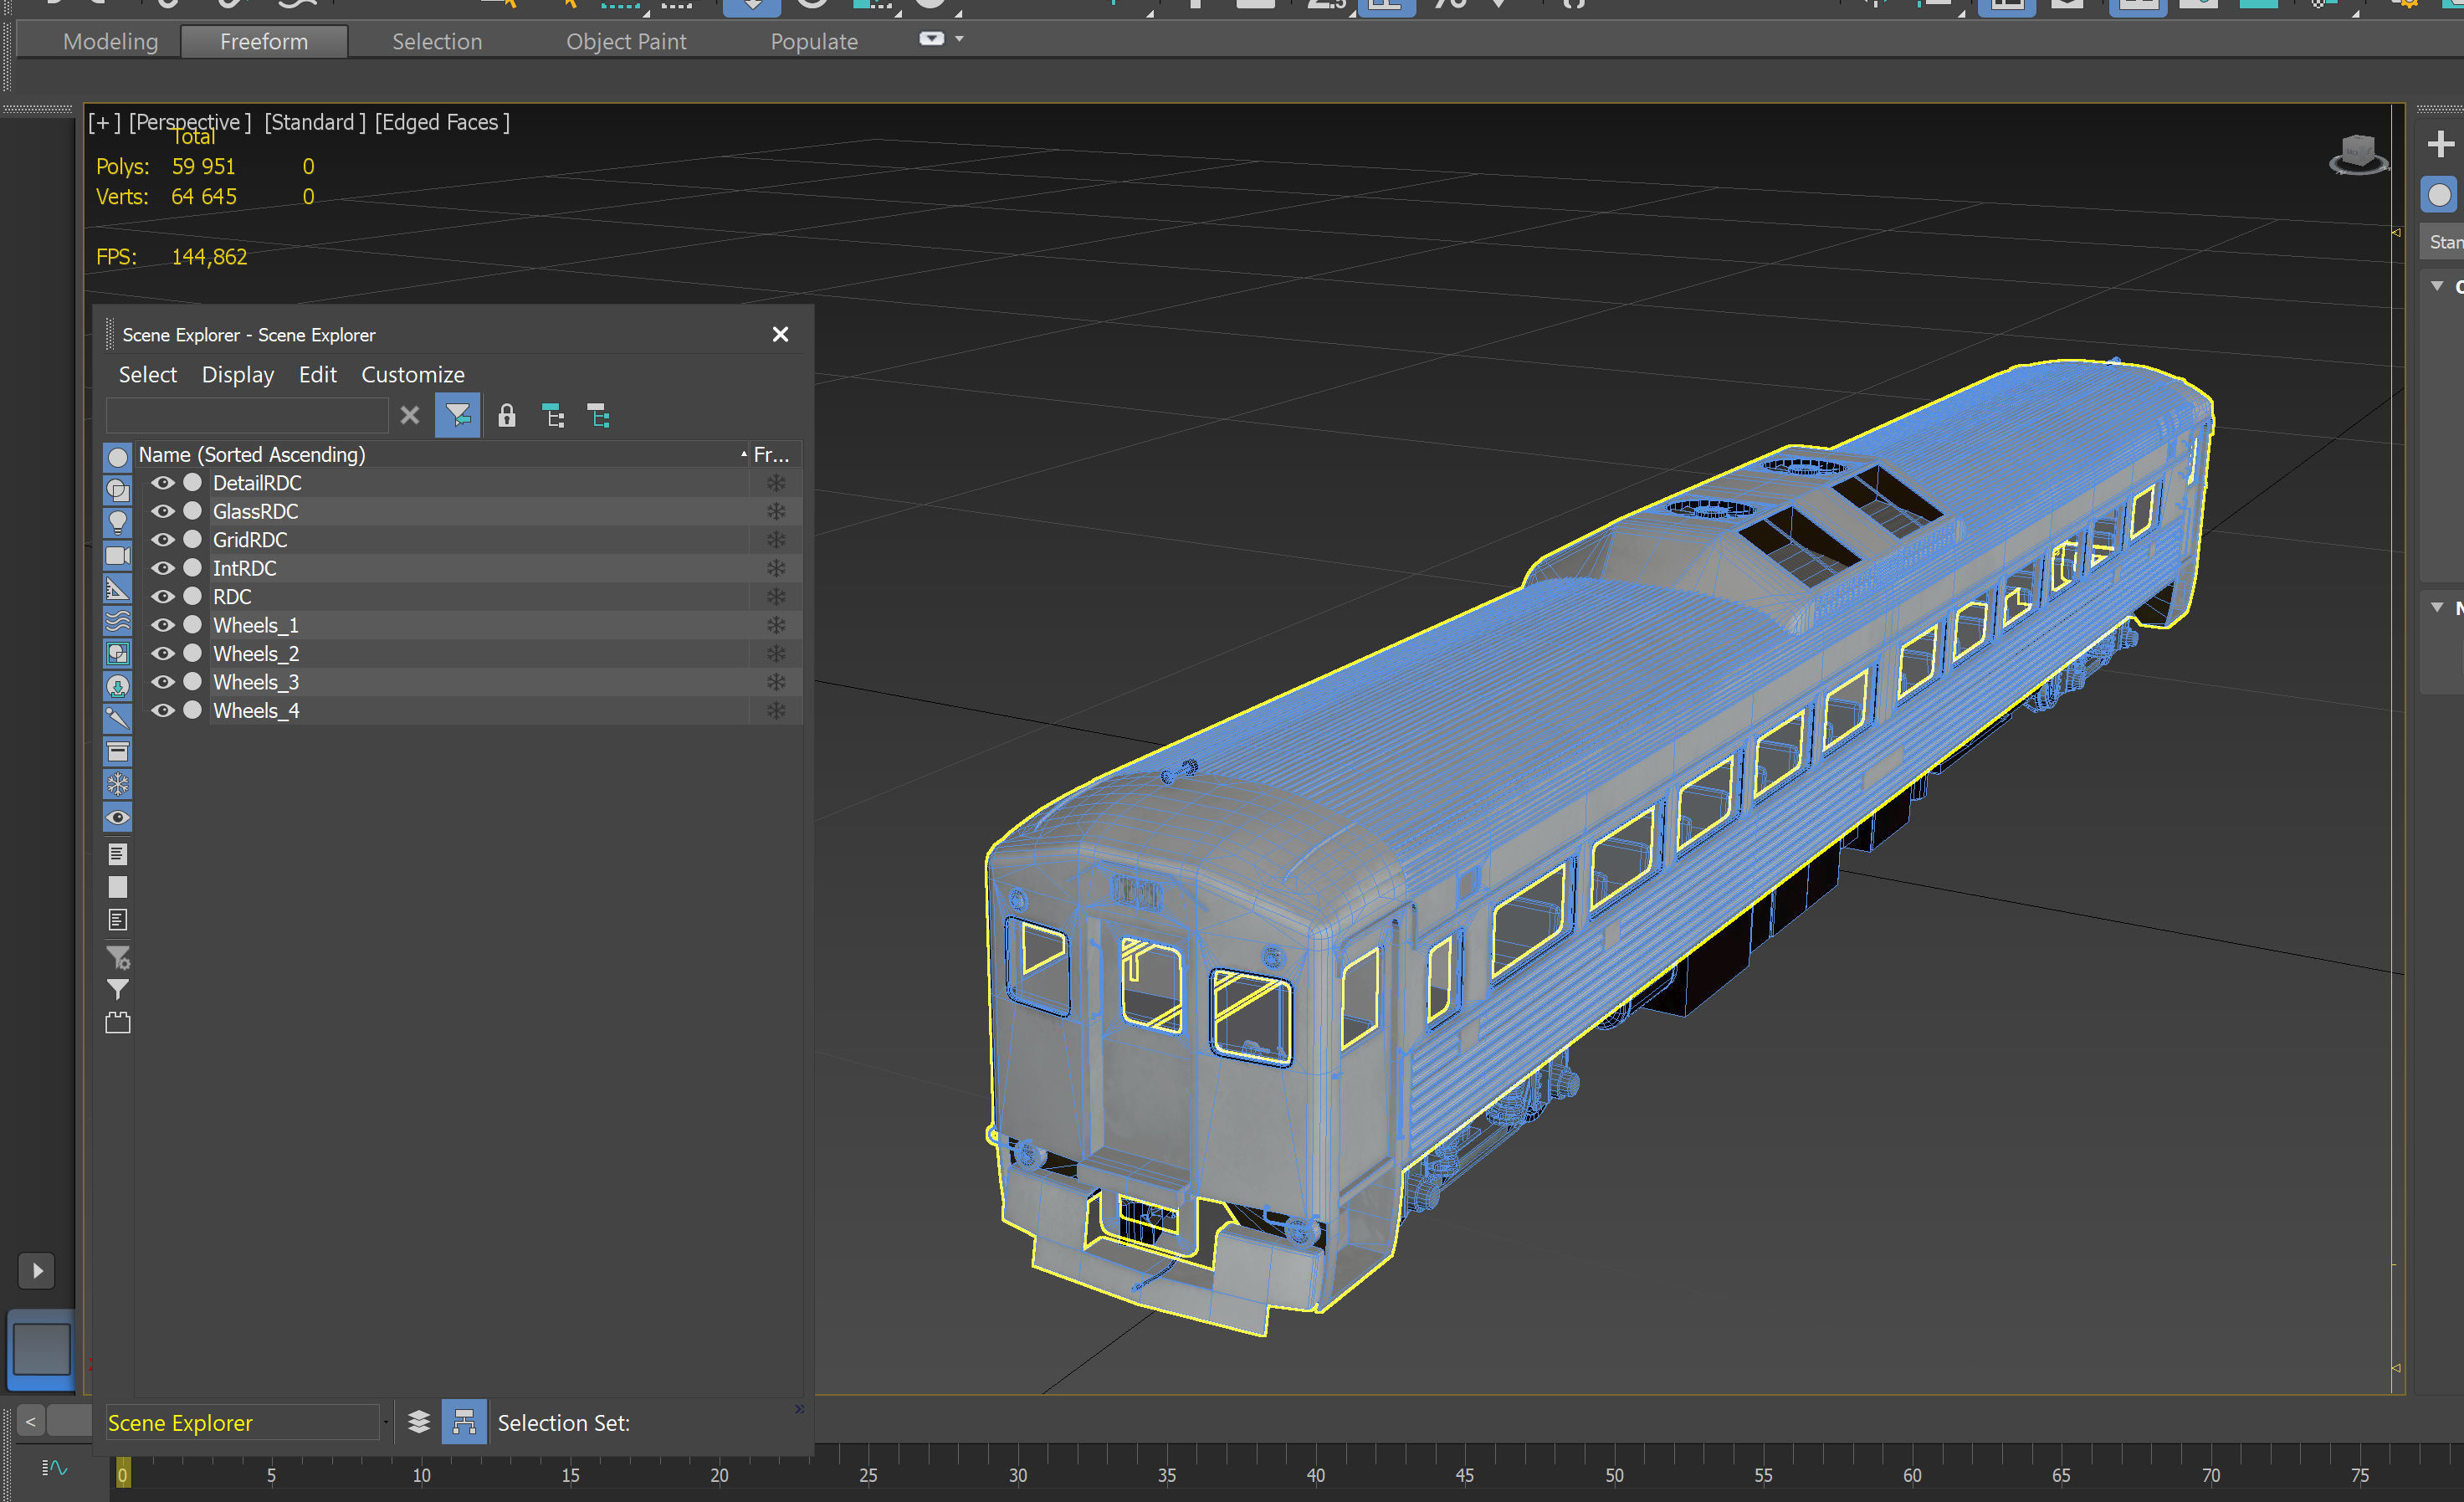
Task: Toggle Display Space Warps wavy icon
Action: [x=118, y=621]
